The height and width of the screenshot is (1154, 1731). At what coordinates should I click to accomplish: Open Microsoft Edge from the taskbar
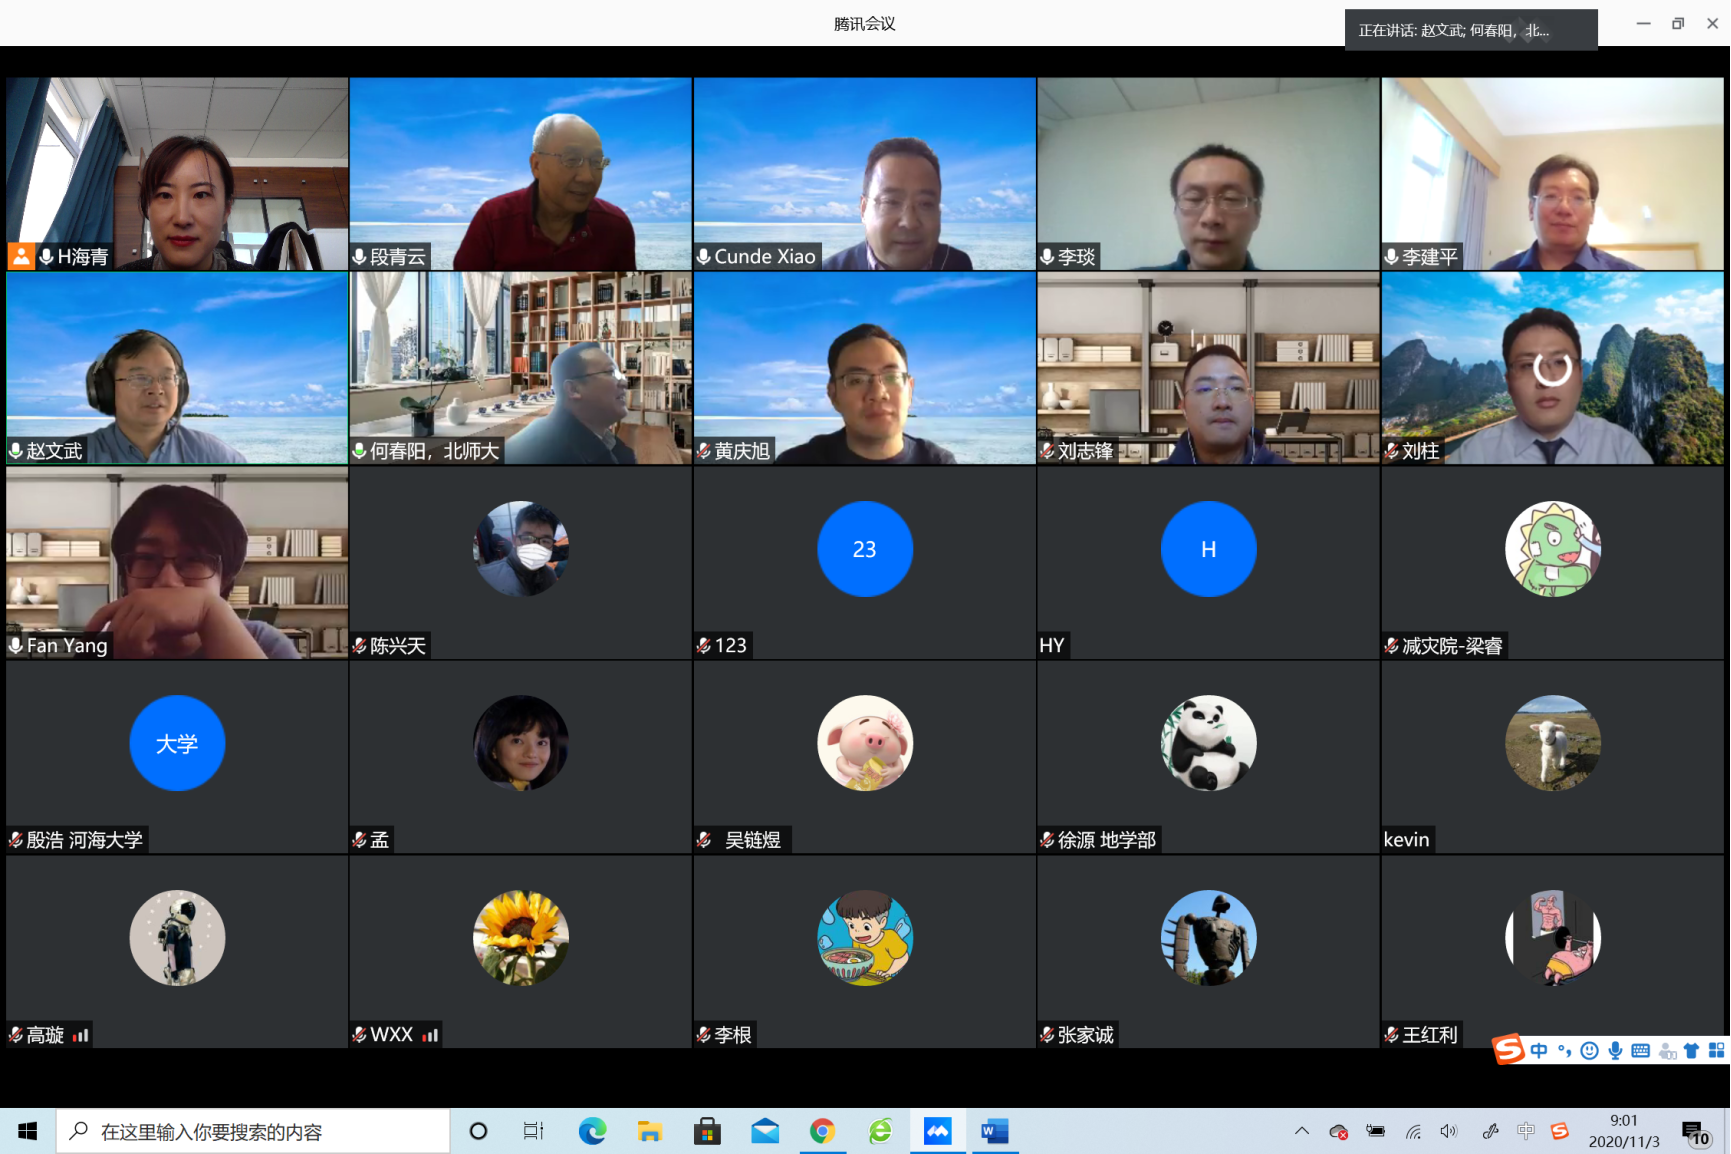pyautogui.click(x=592, y=1131)
